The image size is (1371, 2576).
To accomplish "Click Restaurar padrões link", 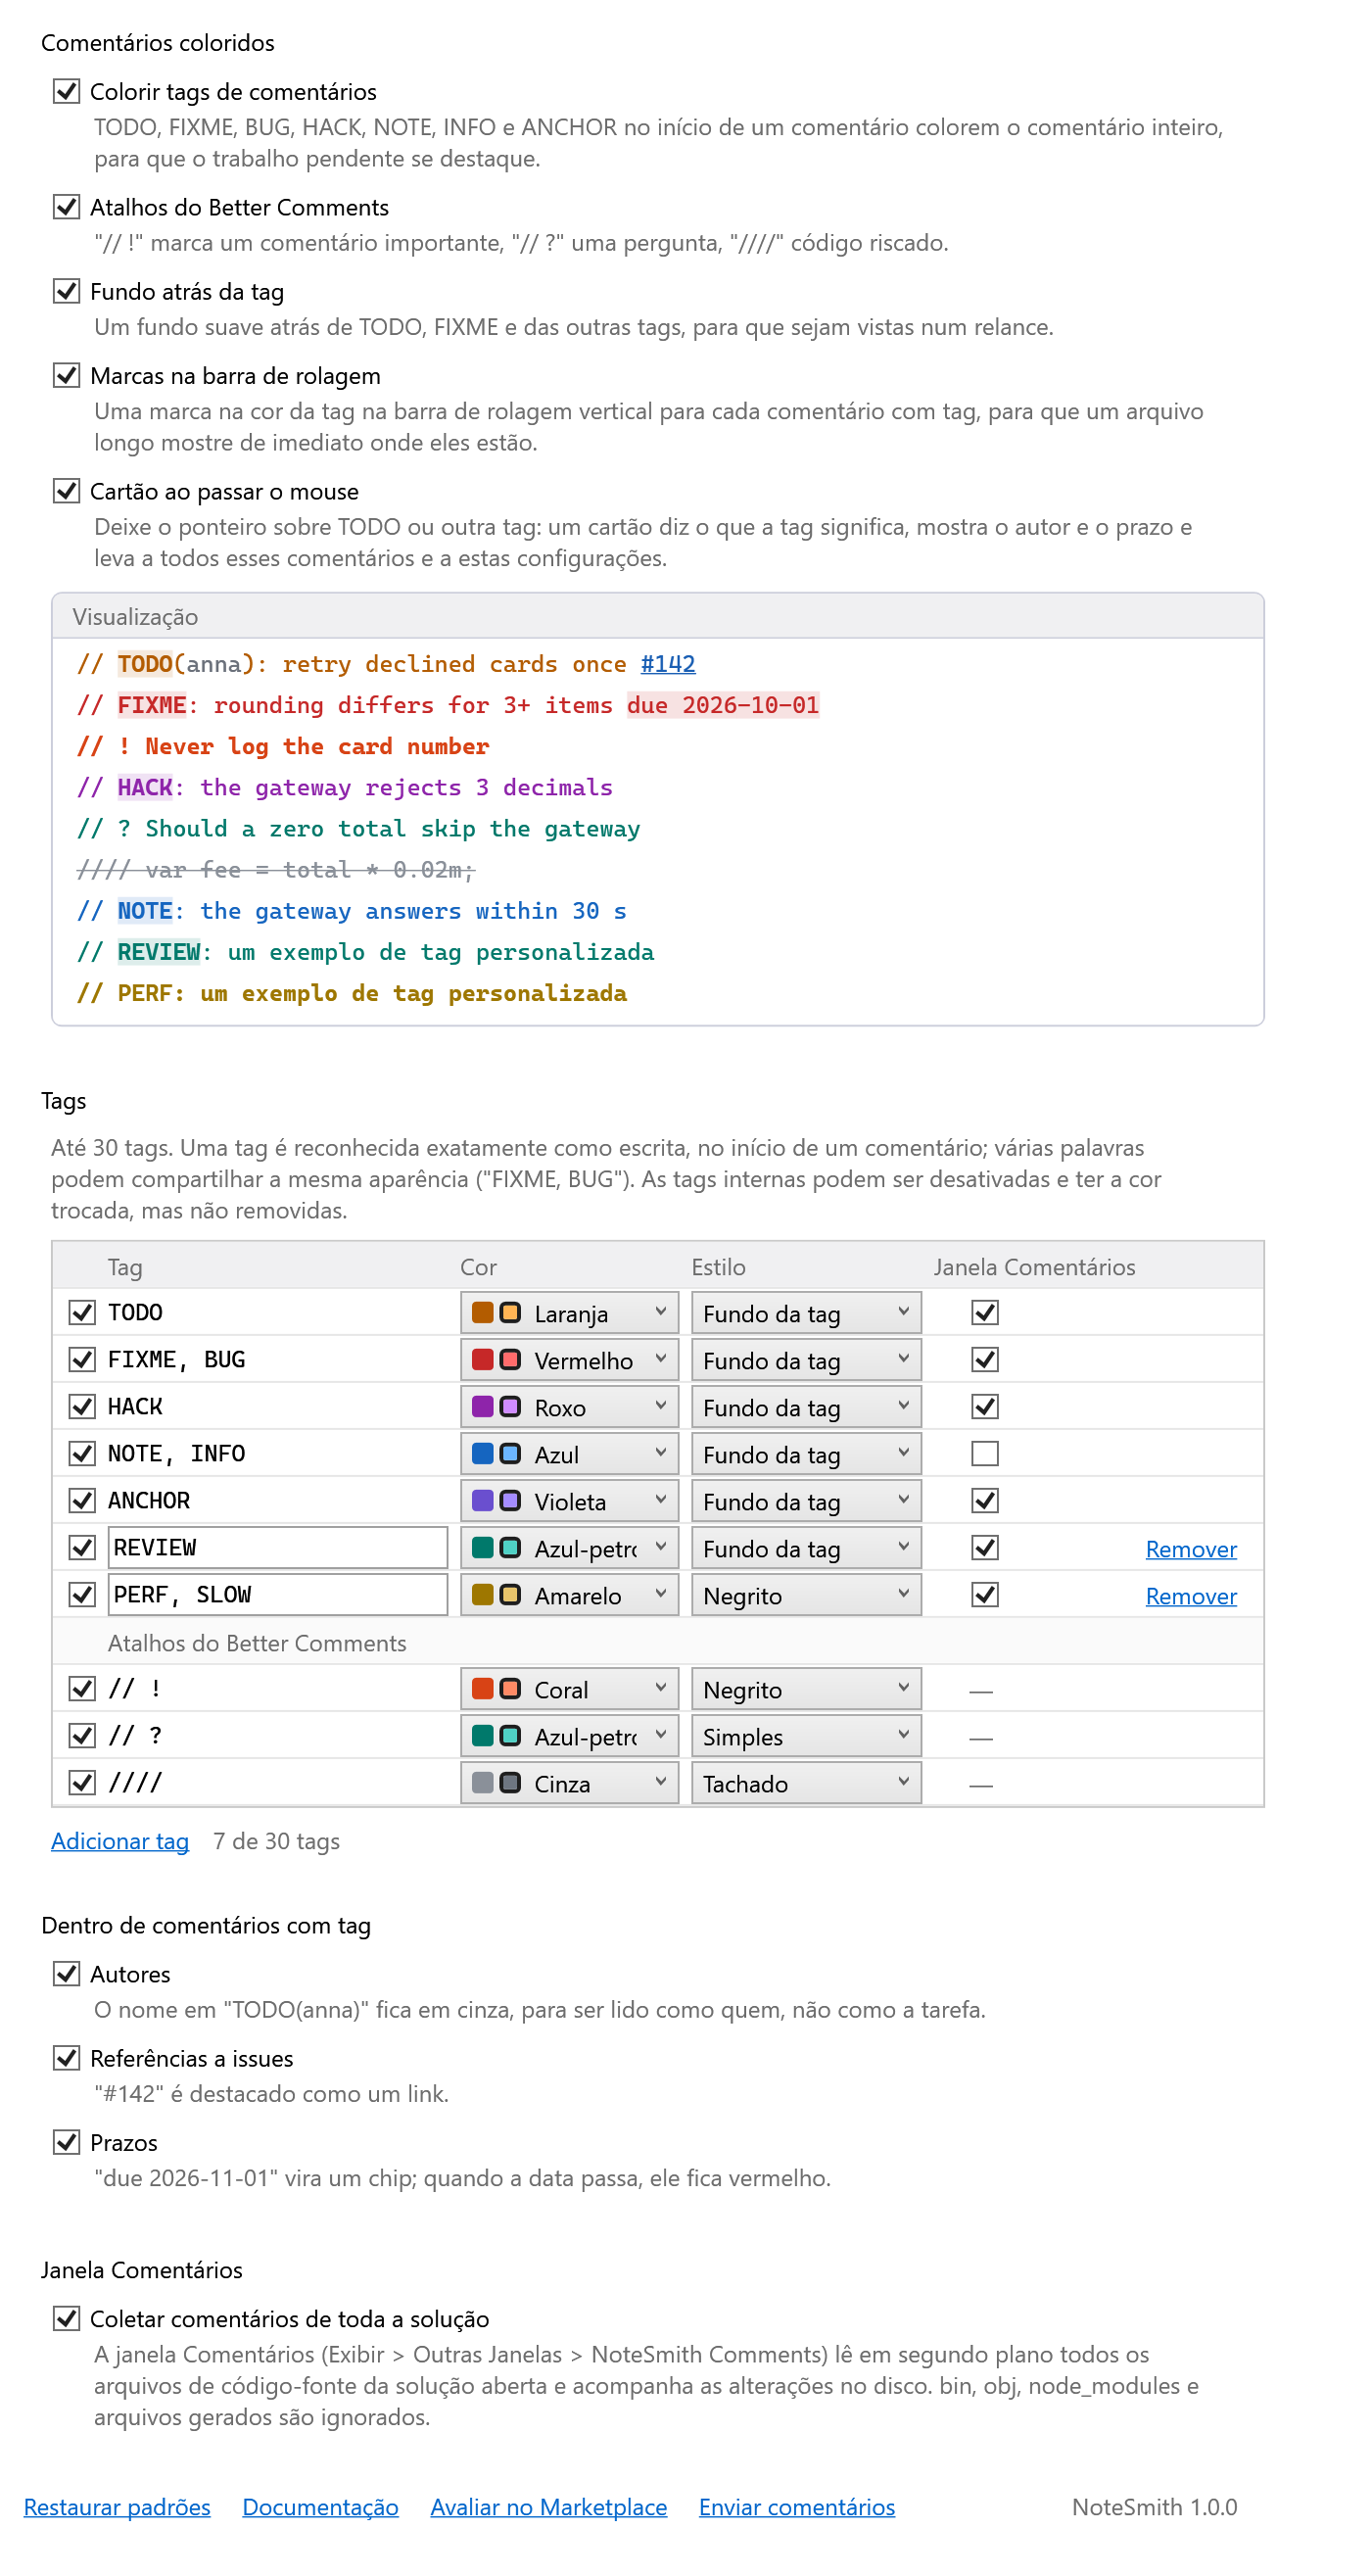I will pyautogui.click(x=117, y=2507).
